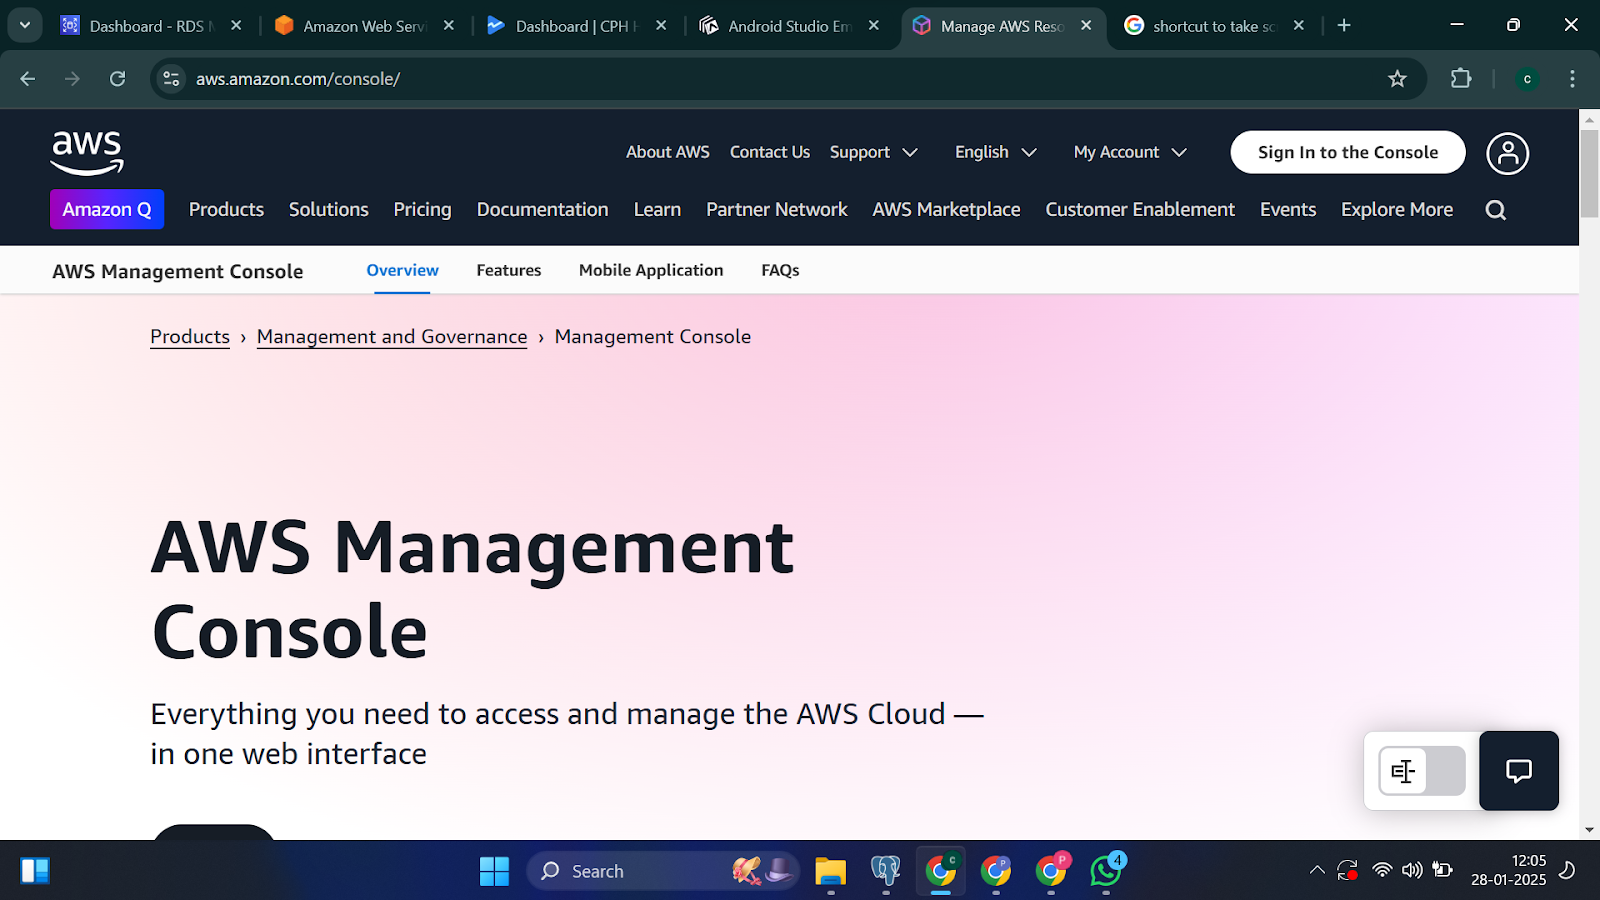Open taskbar clock showing 12:05
This screenshot has height=900, width=1600.
click(x=1509, y=870)
